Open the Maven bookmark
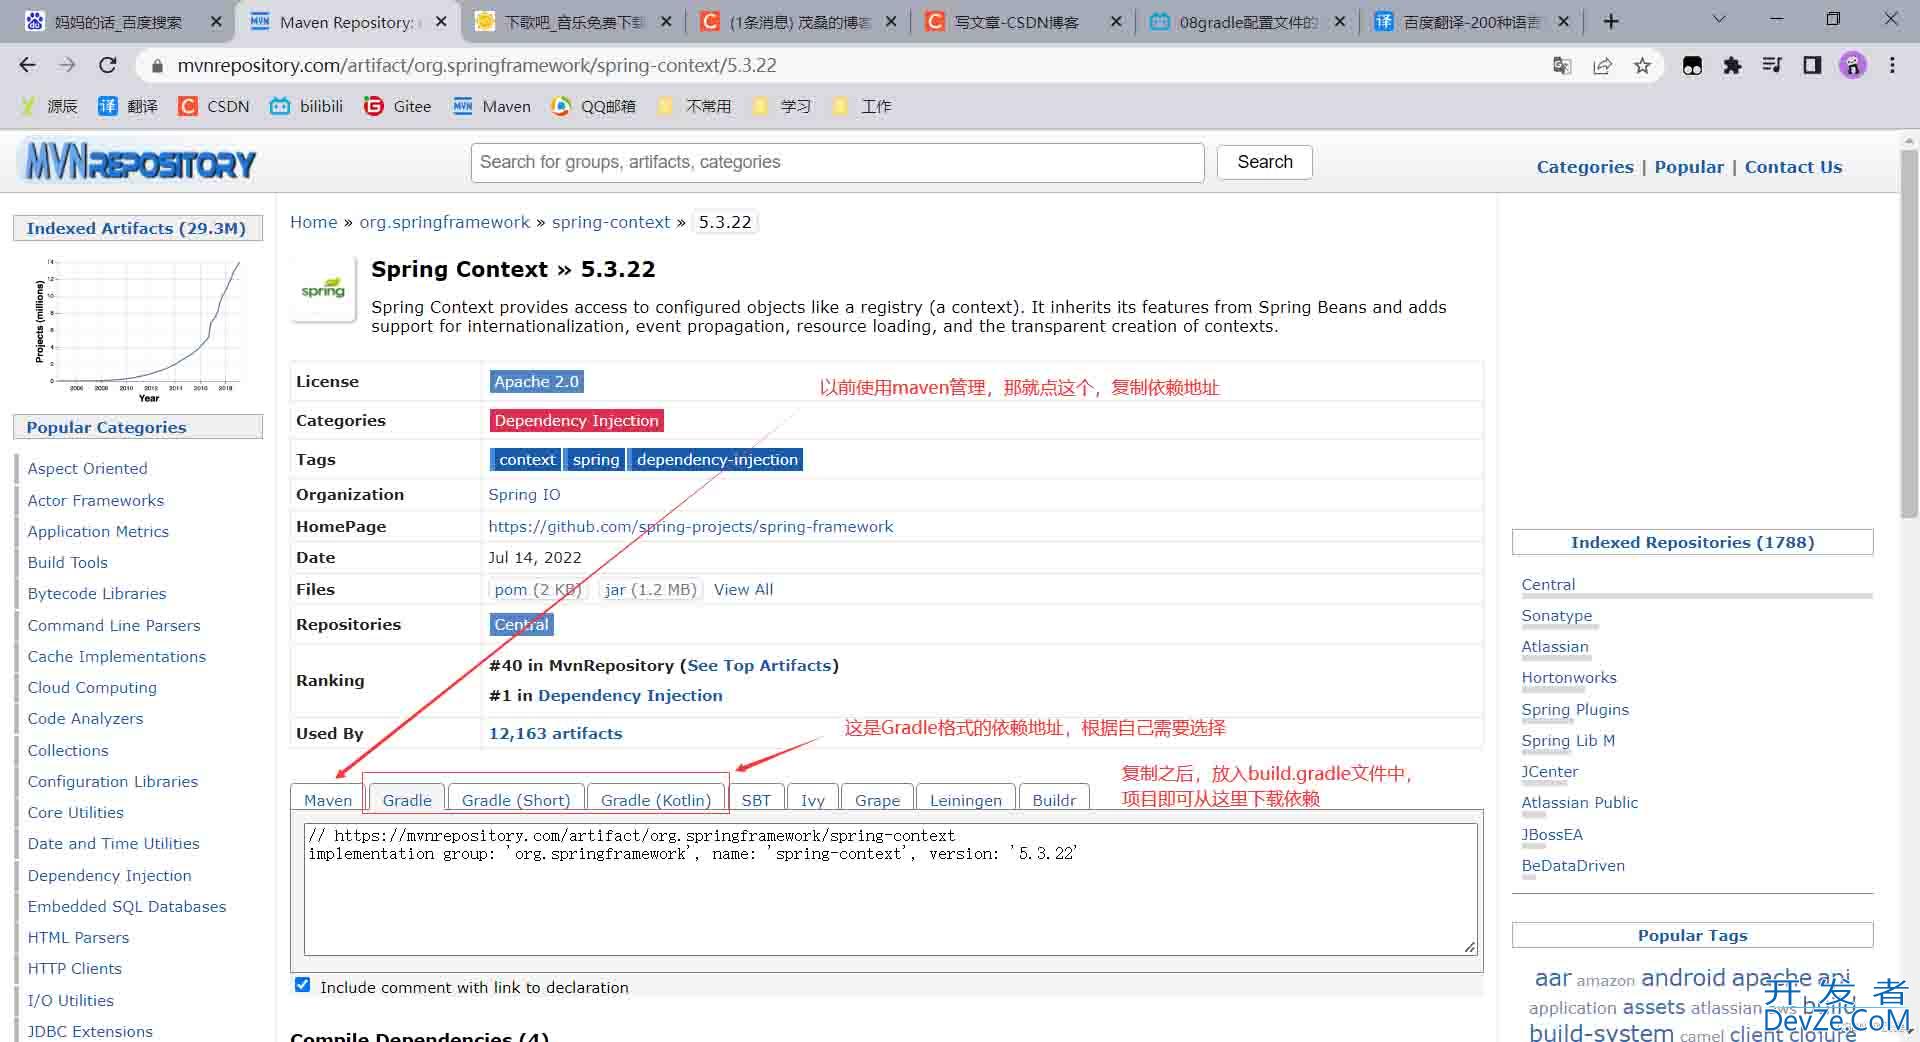 coord(492,106)
